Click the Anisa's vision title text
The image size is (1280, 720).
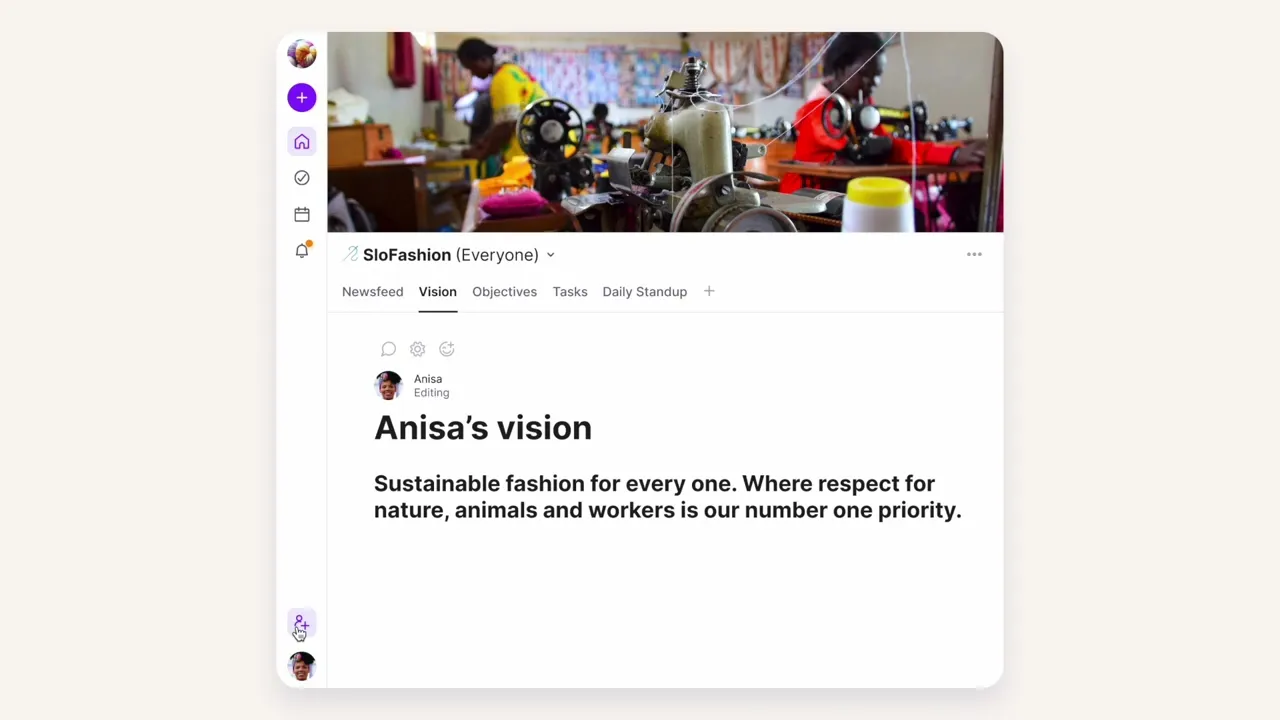point(483,428)
